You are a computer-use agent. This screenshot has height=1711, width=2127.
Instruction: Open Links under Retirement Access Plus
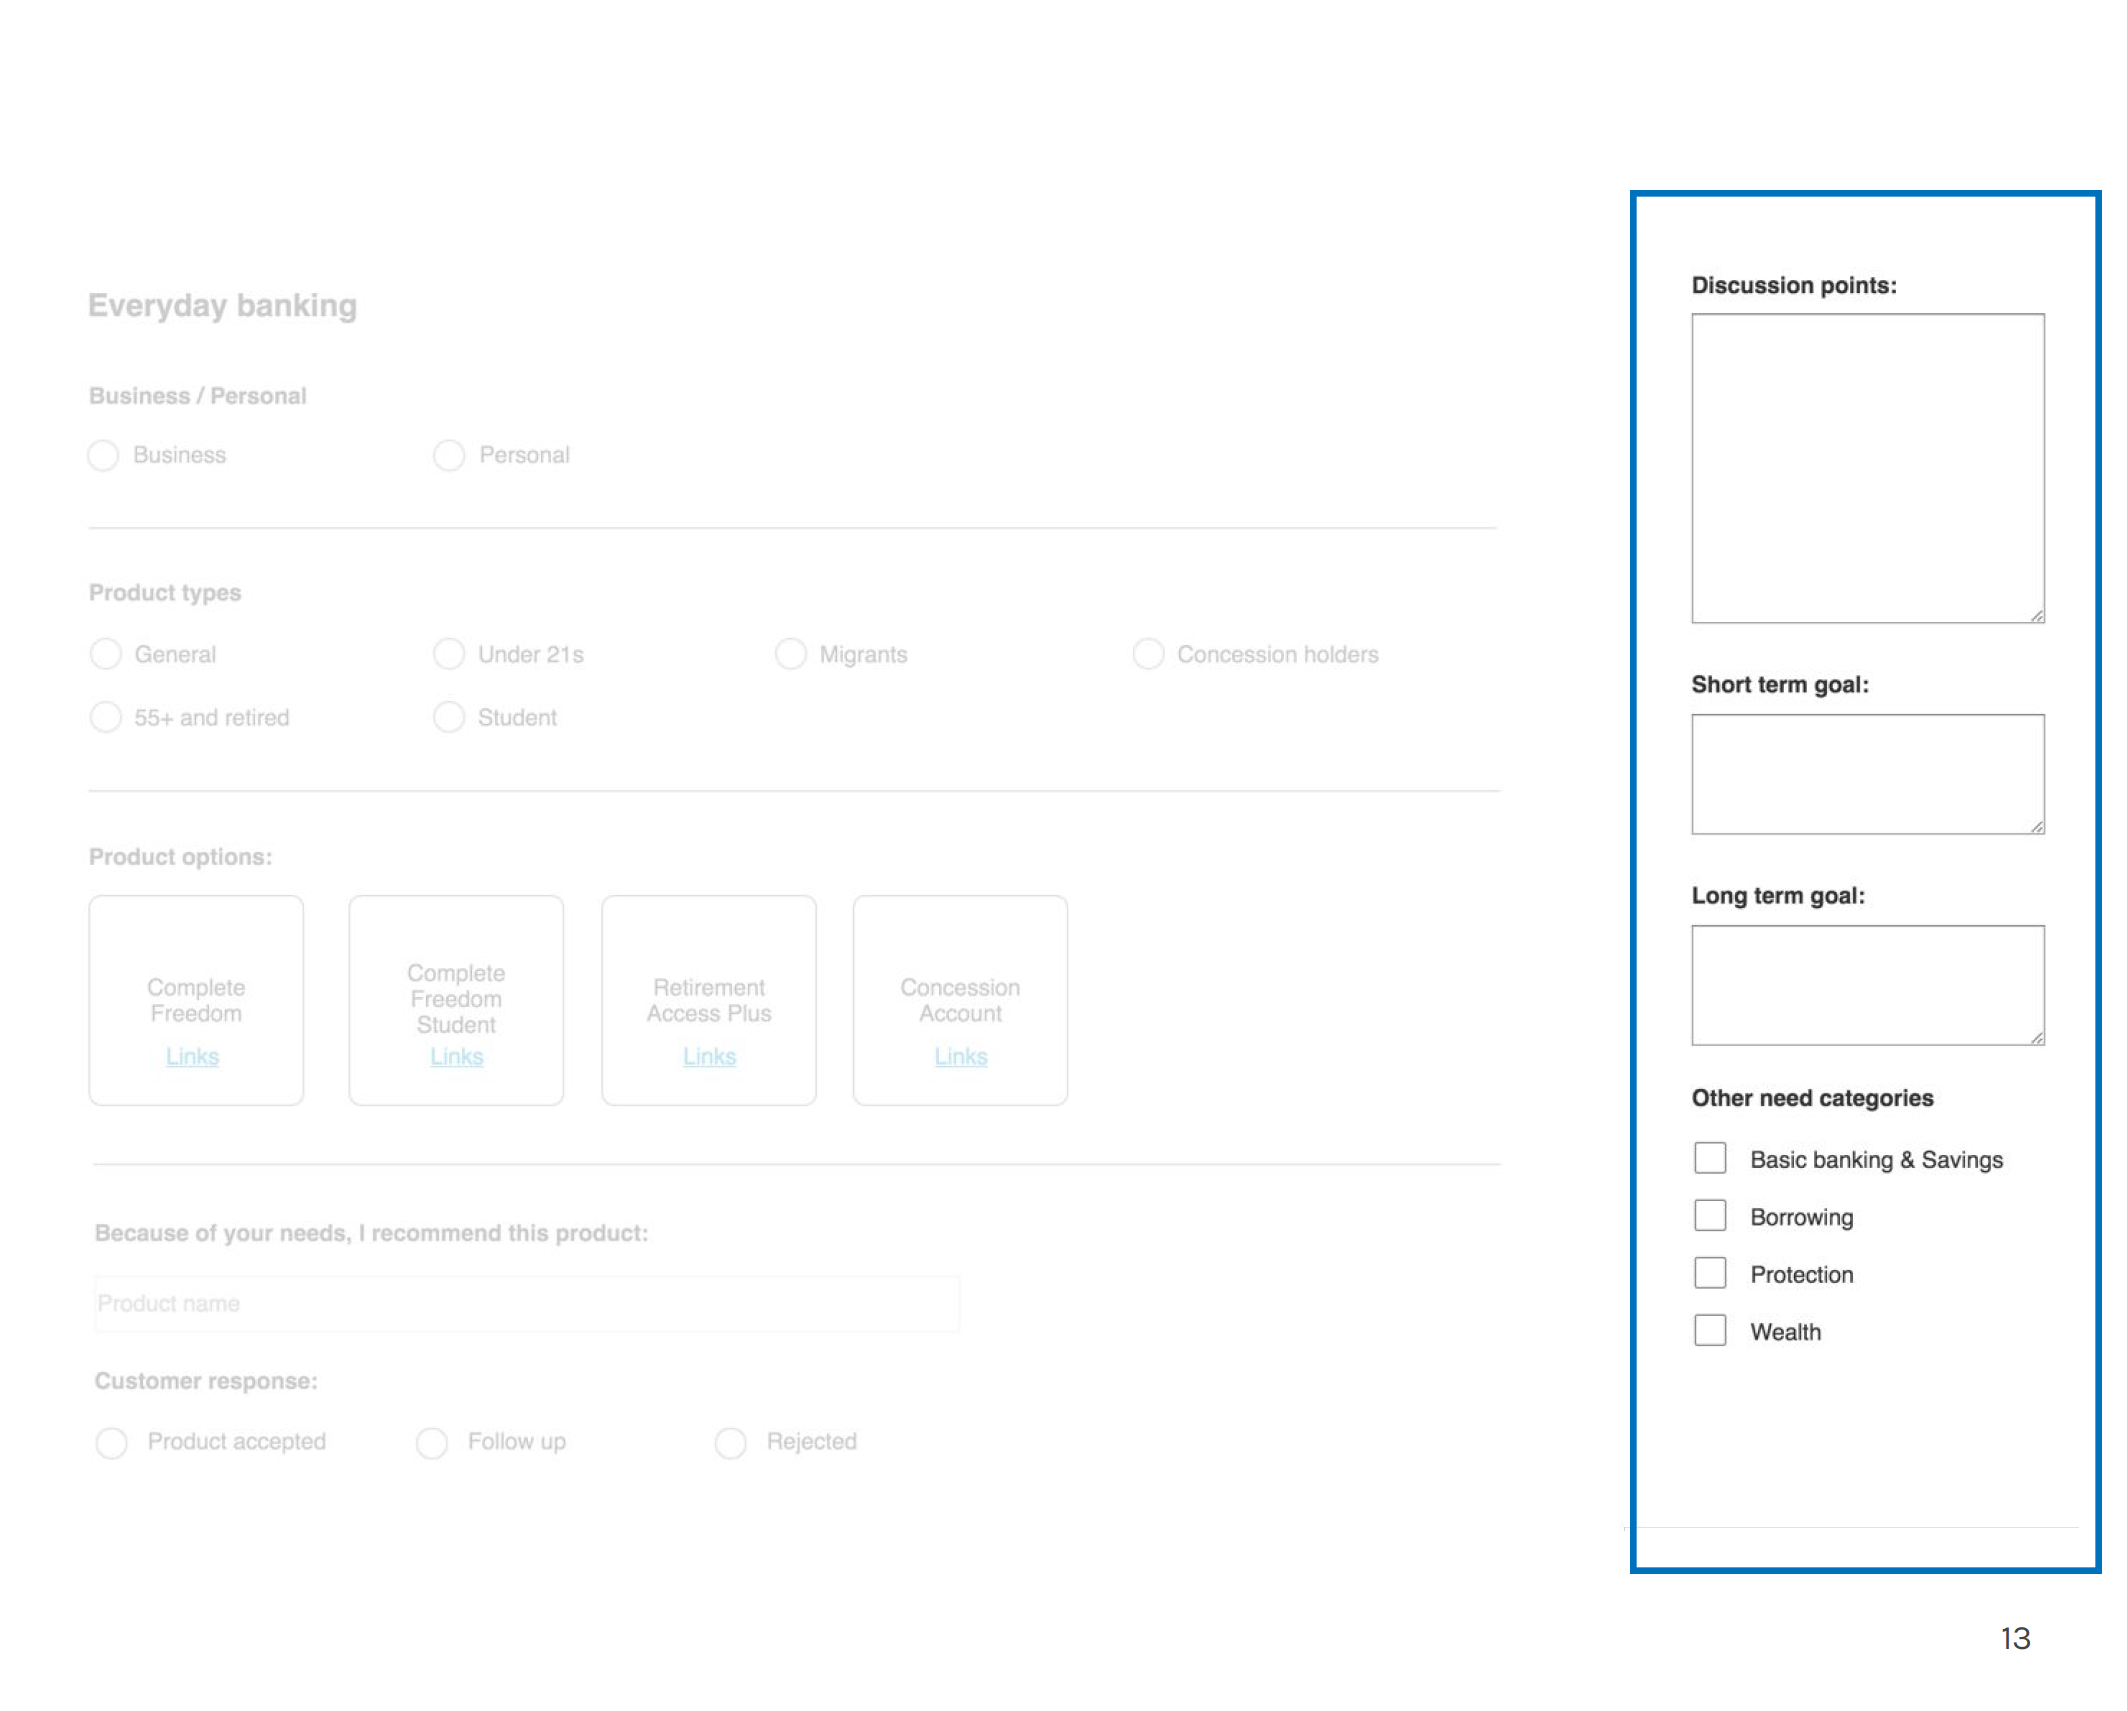(x=709, y=1057)
